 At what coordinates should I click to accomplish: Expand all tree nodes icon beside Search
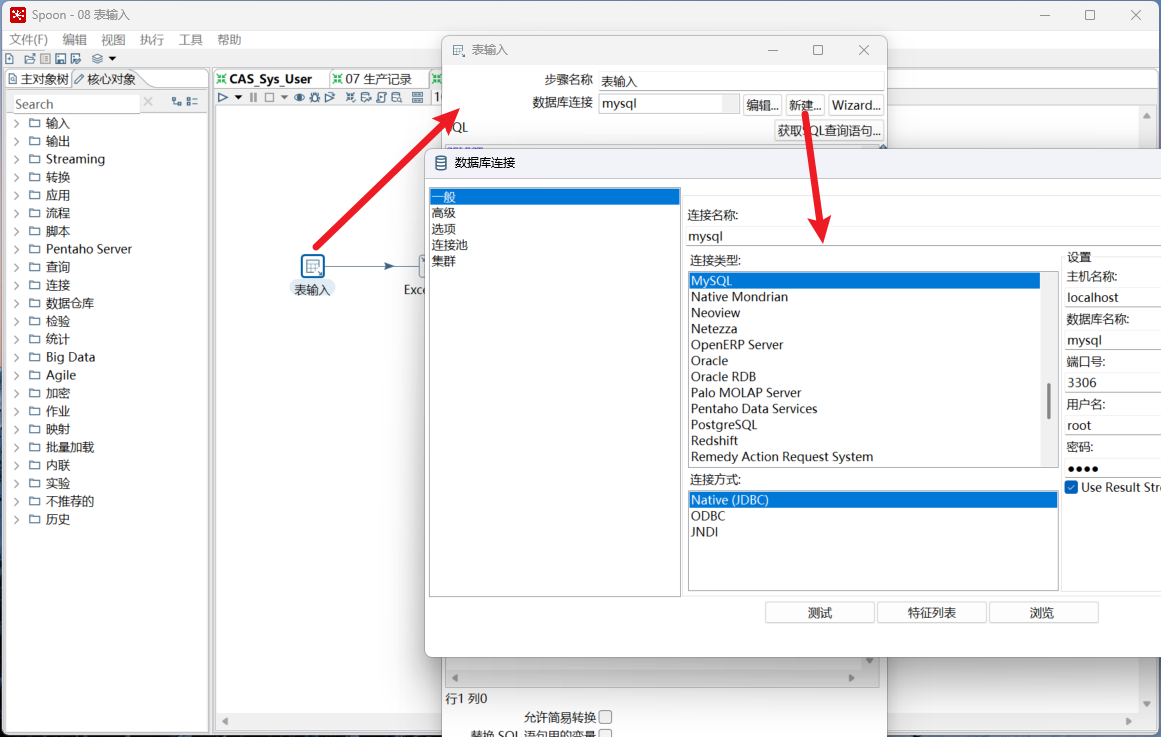(x=176, y=101)
